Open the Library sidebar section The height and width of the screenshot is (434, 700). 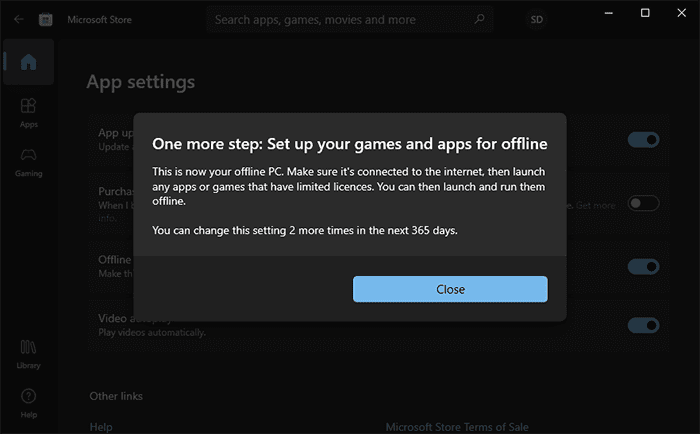tap(29, 355)
